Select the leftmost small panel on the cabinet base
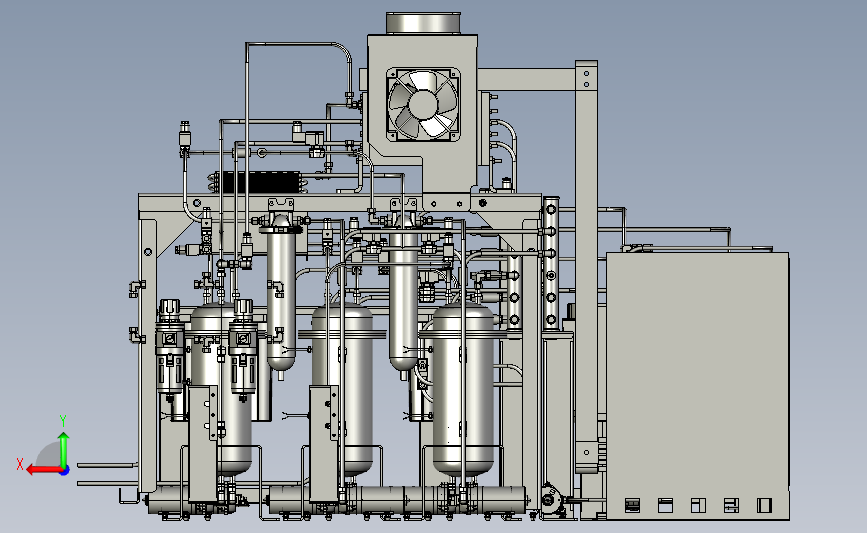This screenshot has width=867, height=533. click(632, 505)
